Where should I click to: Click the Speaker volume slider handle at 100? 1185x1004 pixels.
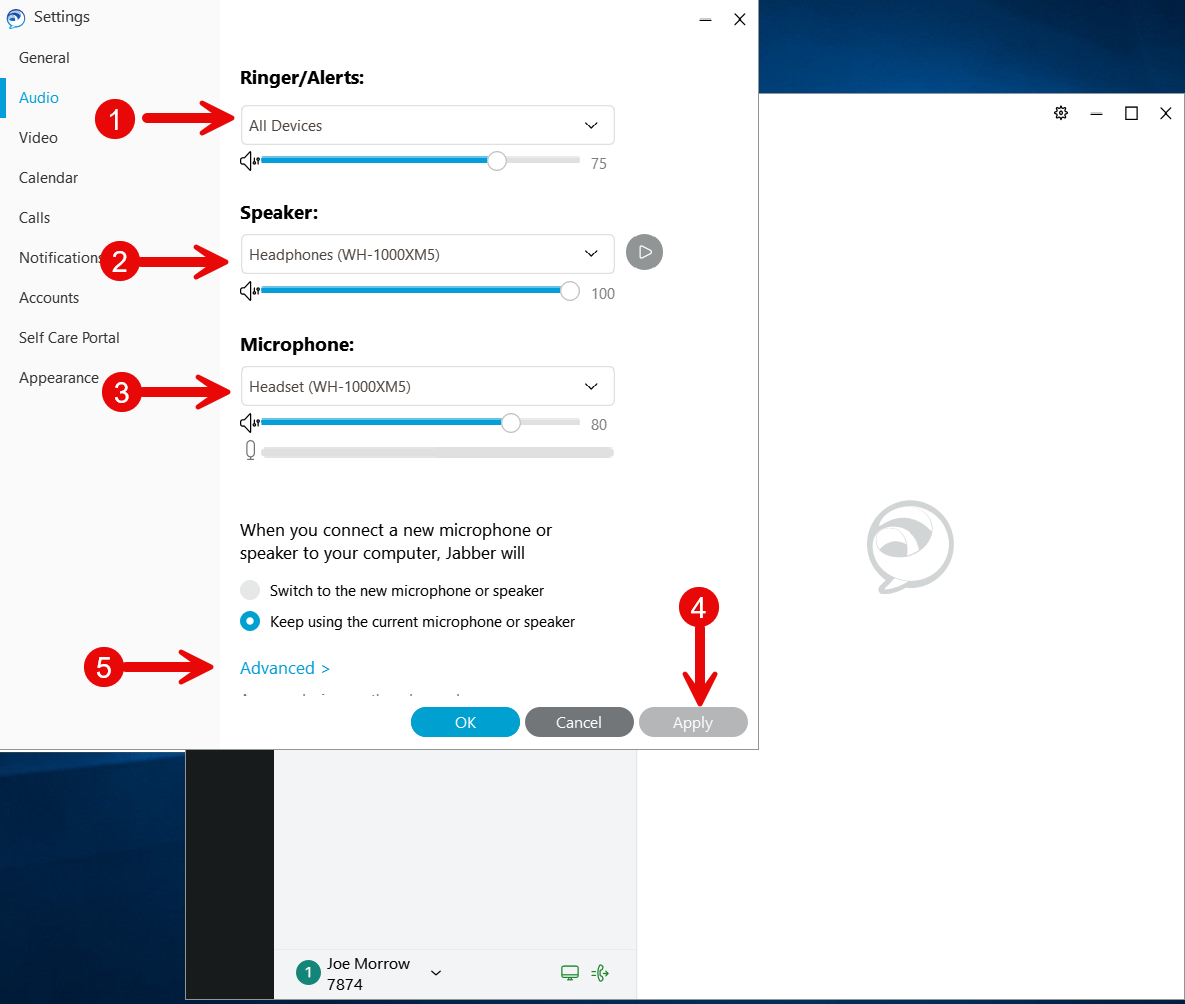click(570, 291)
